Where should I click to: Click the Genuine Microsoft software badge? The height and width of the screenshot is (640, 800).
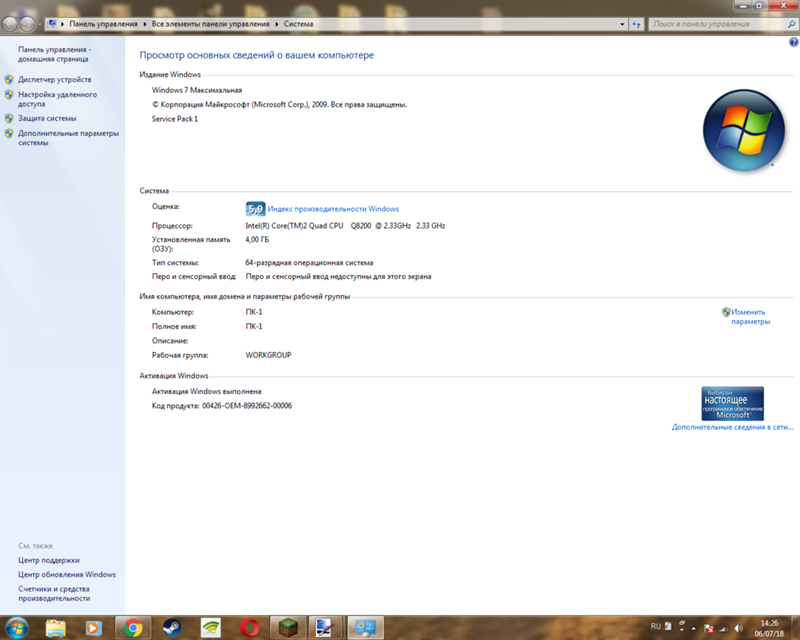(x=732, y=403)
